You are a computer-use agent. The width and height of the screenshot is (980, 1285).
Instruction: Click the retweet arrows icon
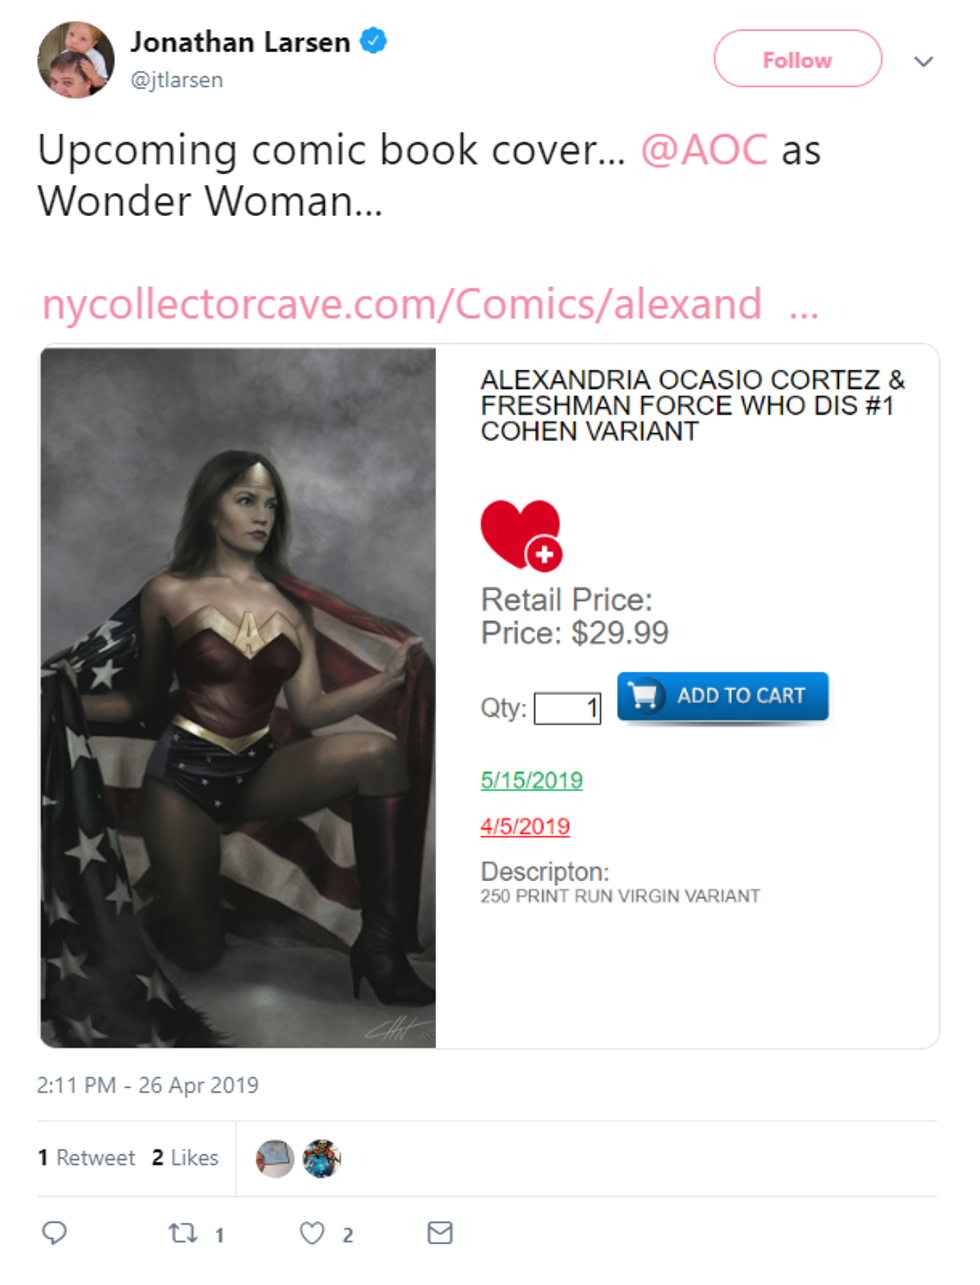[183, 1232]
